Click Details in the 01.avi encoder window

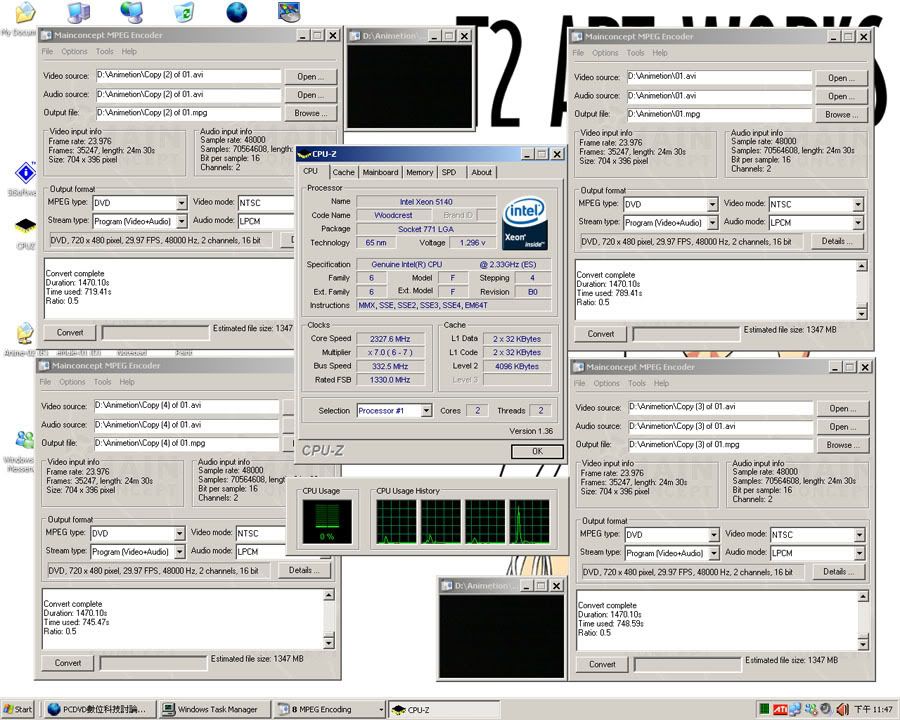[x=837, y=242]
